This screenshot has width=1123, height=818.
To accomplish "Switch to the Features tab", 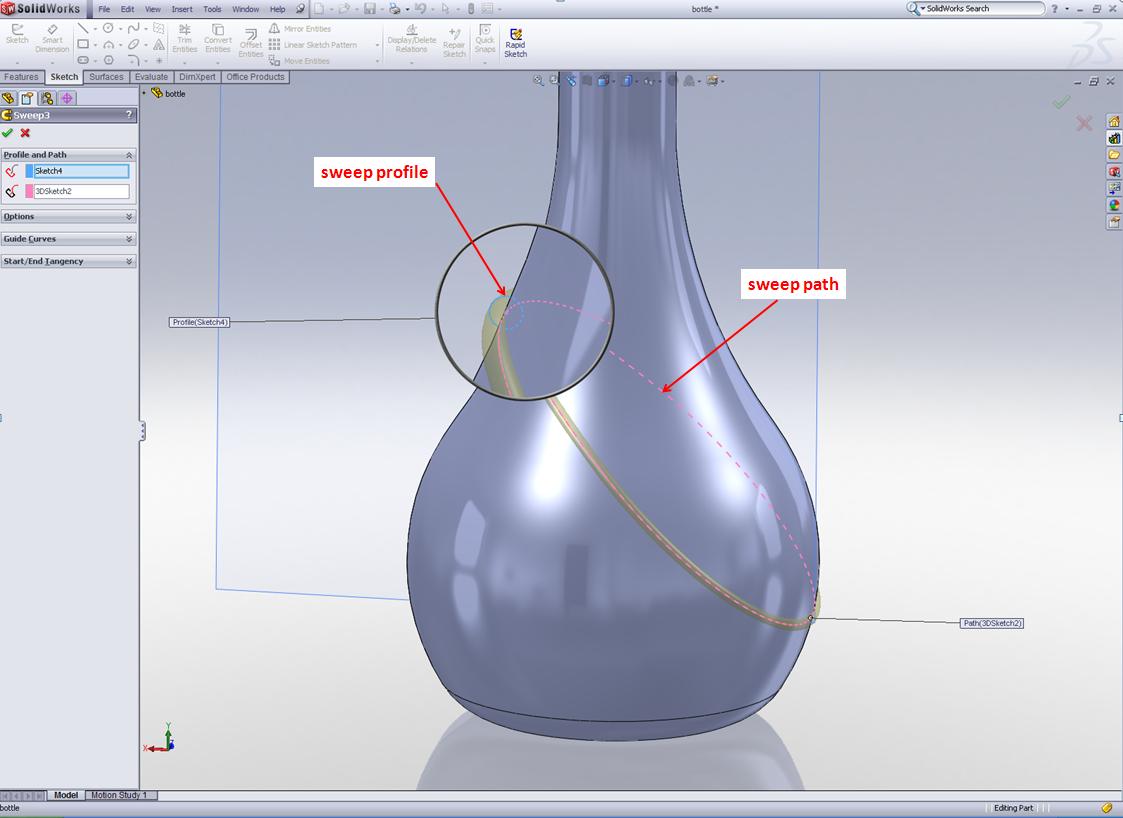I will pos(21,77).
